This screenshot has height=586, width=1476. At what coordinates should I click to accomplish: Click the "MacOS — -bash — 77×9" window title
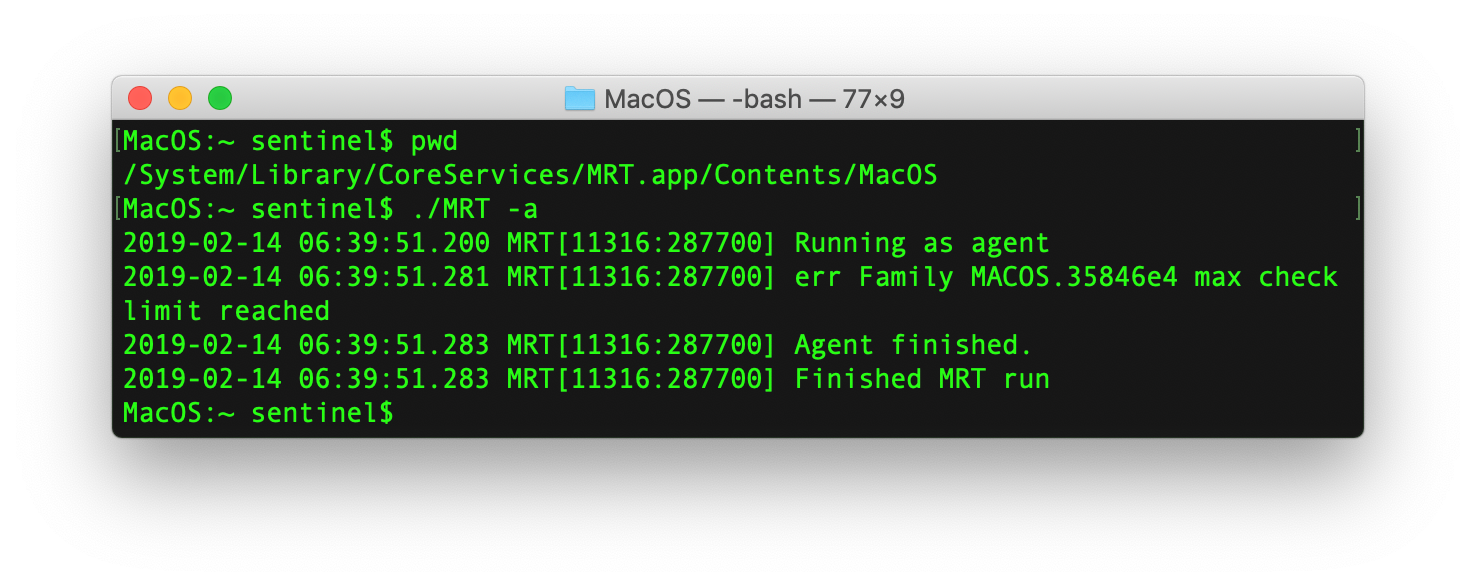[x=755, y=99]
